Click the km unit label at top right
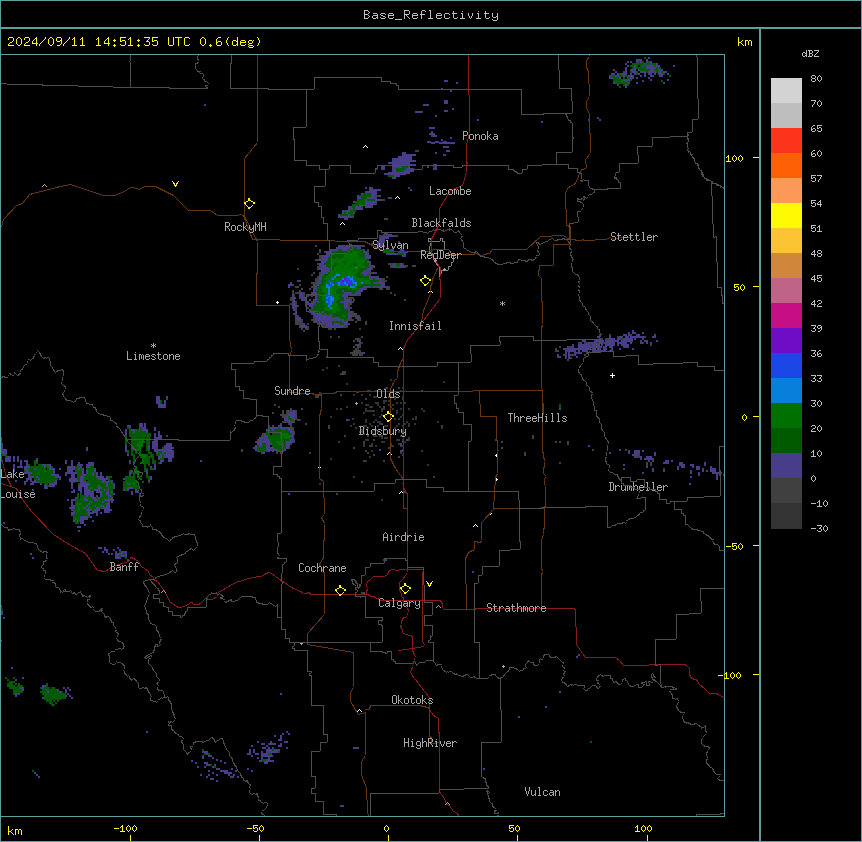 pyautogui.click(x=744, y=42)
